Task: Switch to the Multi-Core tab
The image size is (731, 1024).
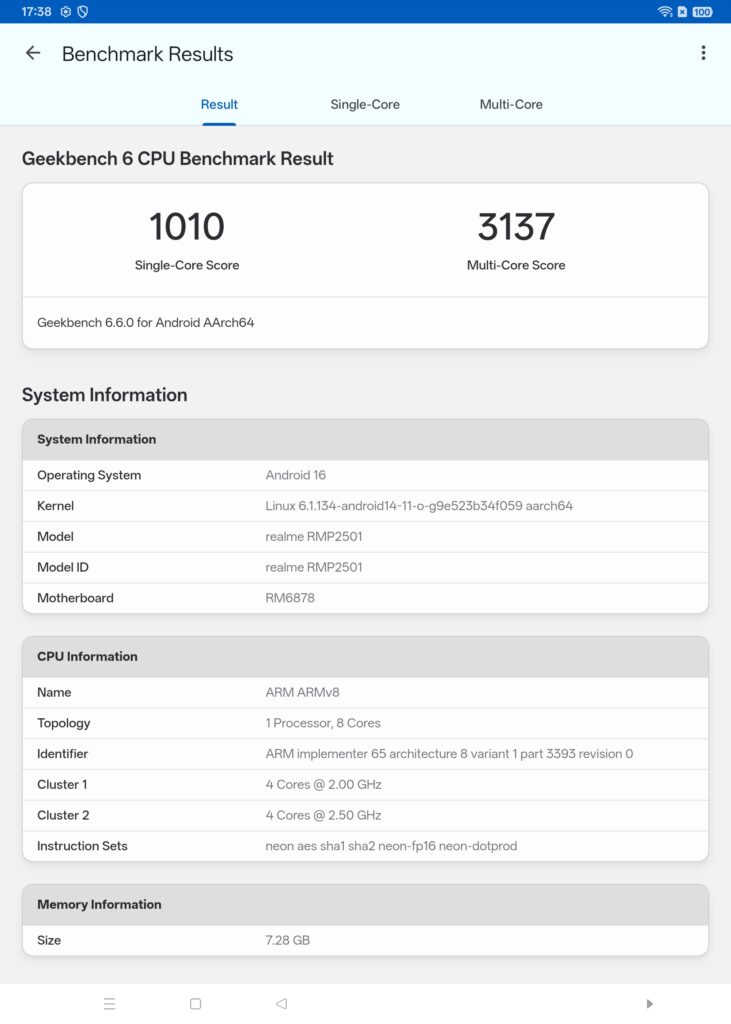Action: click(x=511, y=104)
